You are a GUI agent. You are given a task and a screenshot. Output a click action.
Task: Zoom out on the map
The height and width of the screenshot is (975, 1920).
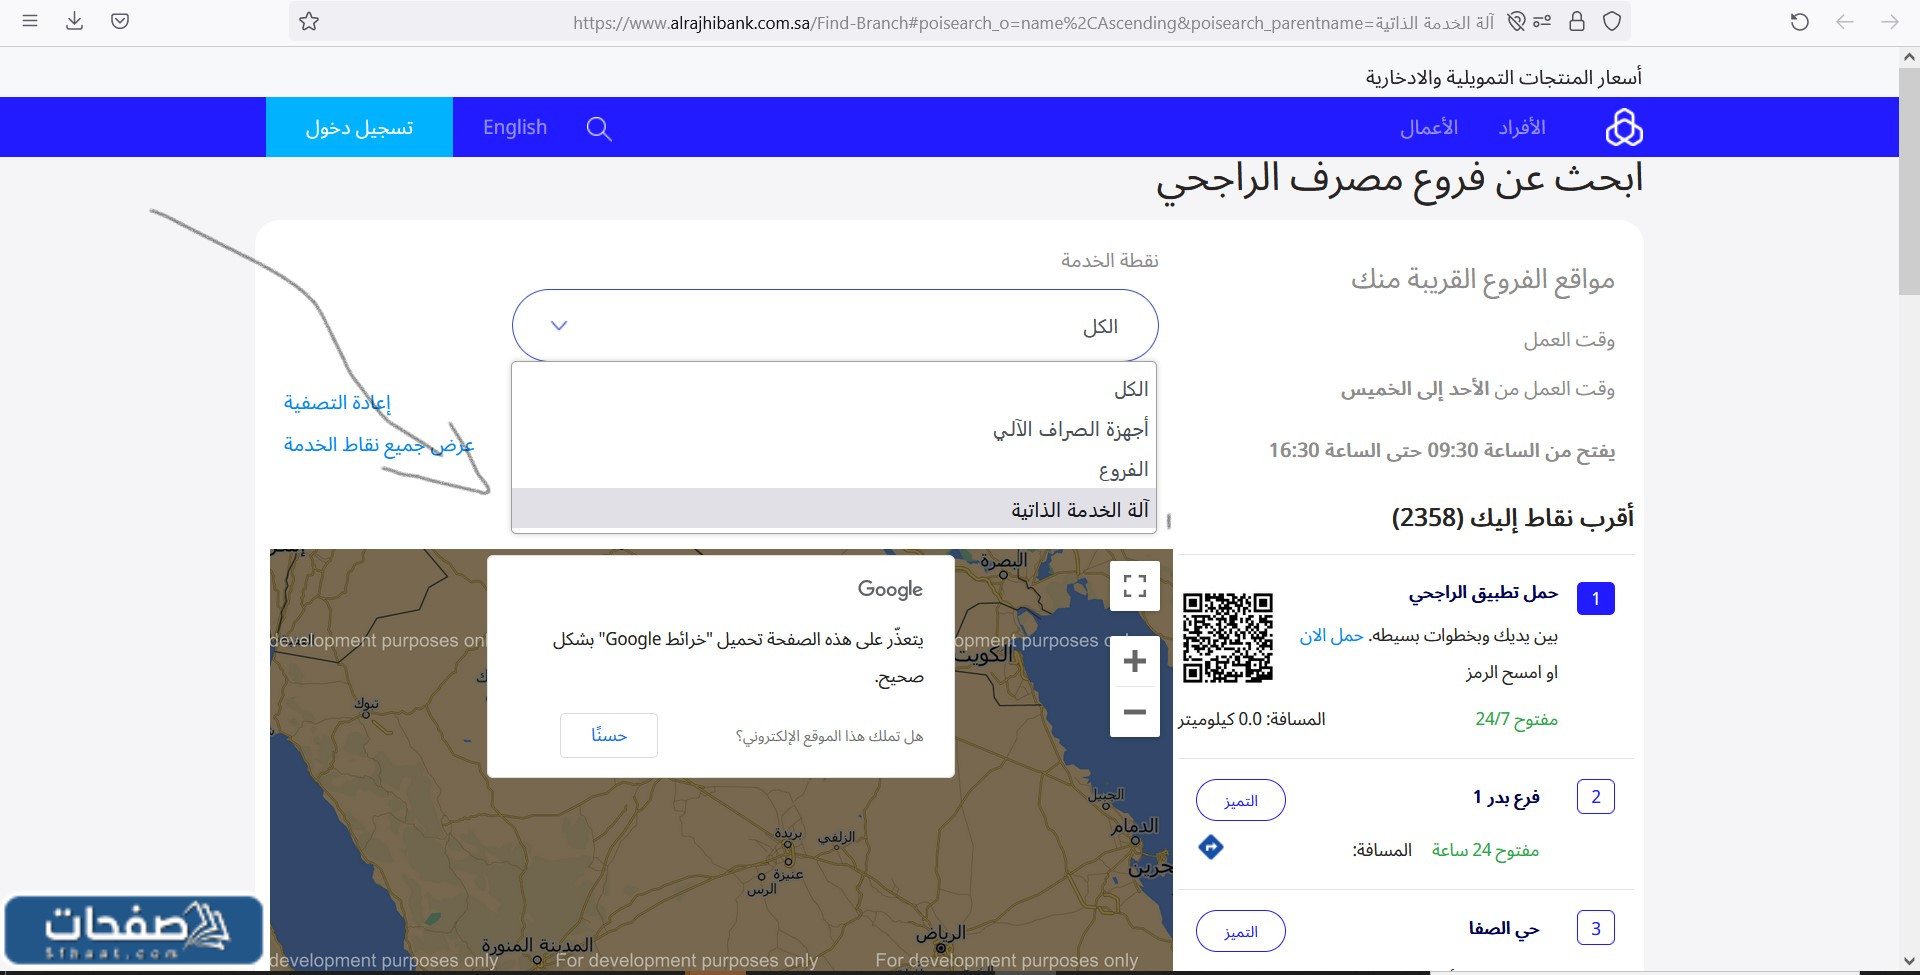[x=1135, y=712]
